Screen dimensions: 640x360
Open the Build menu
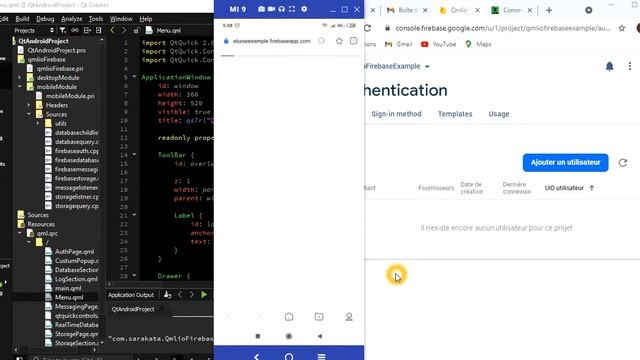point(22,19)
